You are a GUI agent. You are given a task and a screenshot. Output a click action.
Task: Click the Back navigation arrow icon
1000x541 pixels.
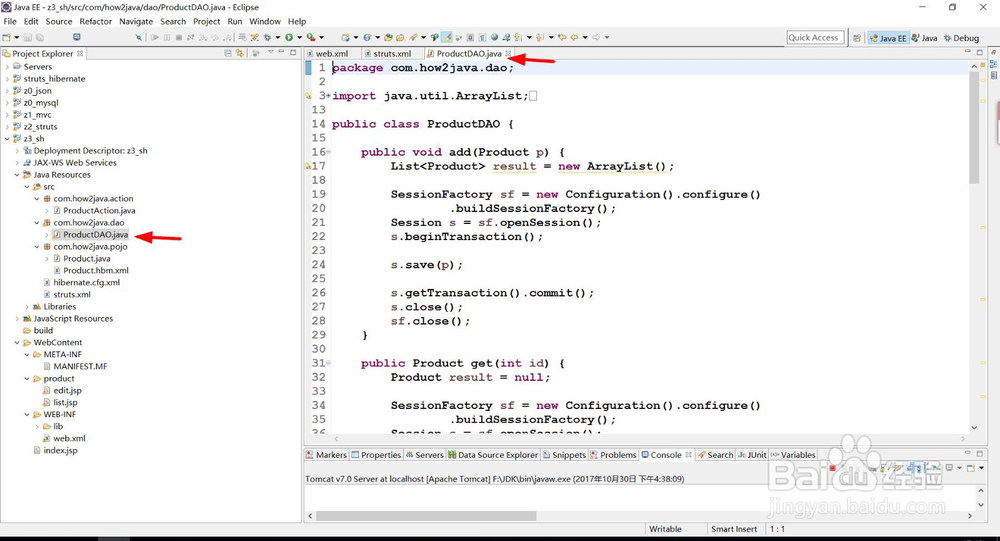[574, 37]
